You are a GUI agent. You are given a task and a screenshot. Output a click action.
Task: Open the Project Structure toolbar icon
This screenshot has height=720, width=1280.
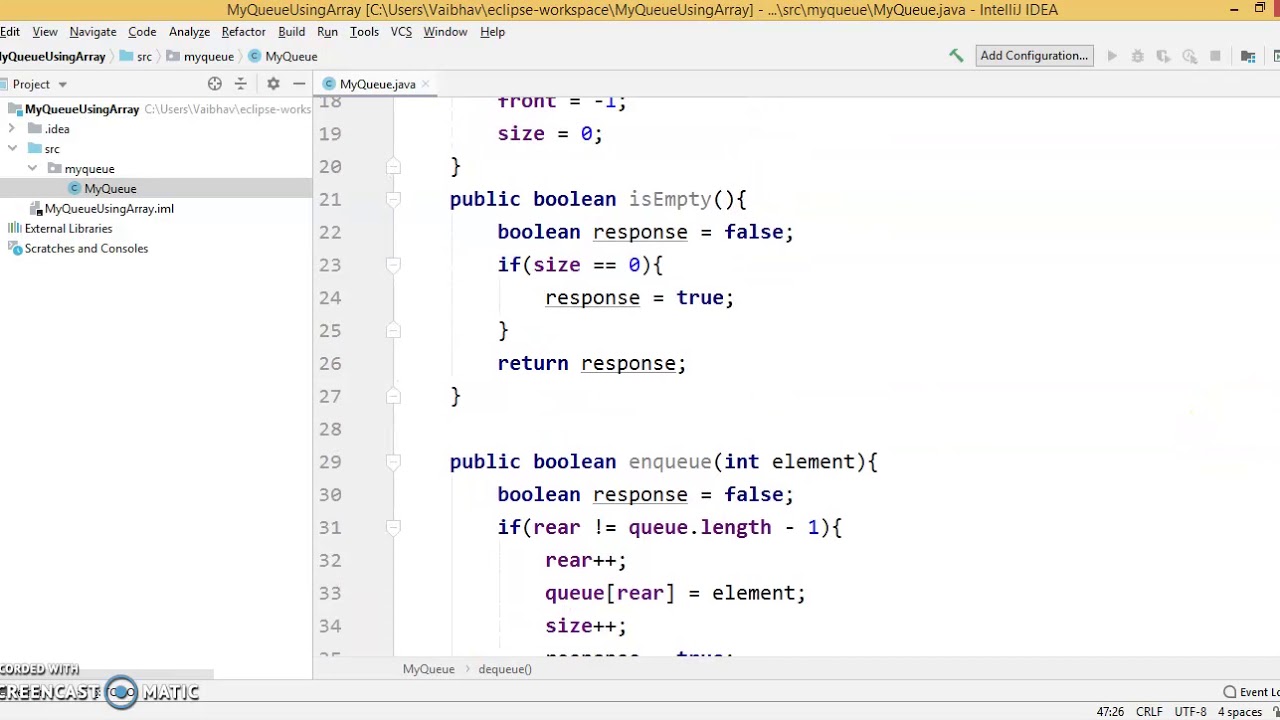(1248, 56)
